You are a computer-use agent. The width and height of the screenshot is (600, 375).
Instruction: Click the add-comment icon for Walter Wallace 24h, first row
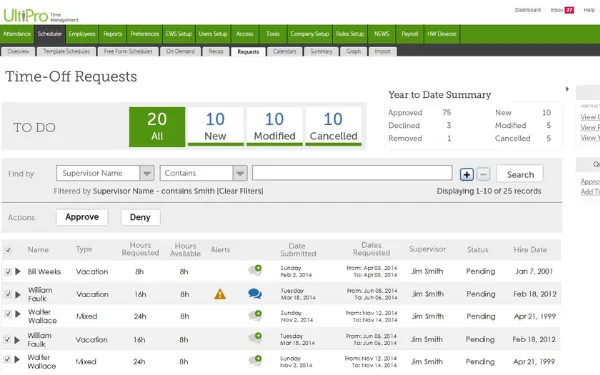pos(255,315)
